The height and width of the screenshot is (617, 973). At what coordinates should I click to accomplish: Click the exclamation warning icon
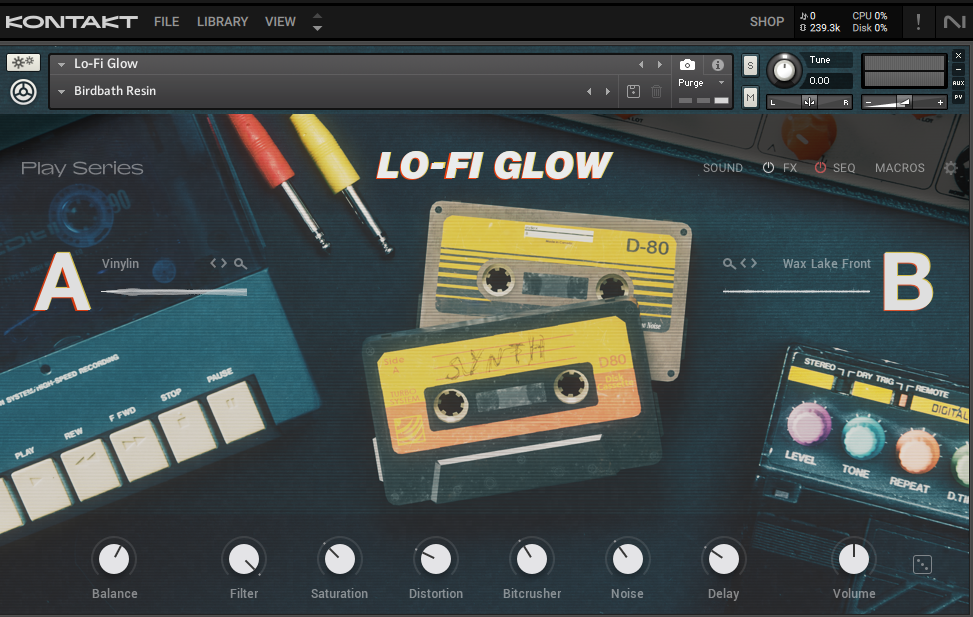coord(918,22)
